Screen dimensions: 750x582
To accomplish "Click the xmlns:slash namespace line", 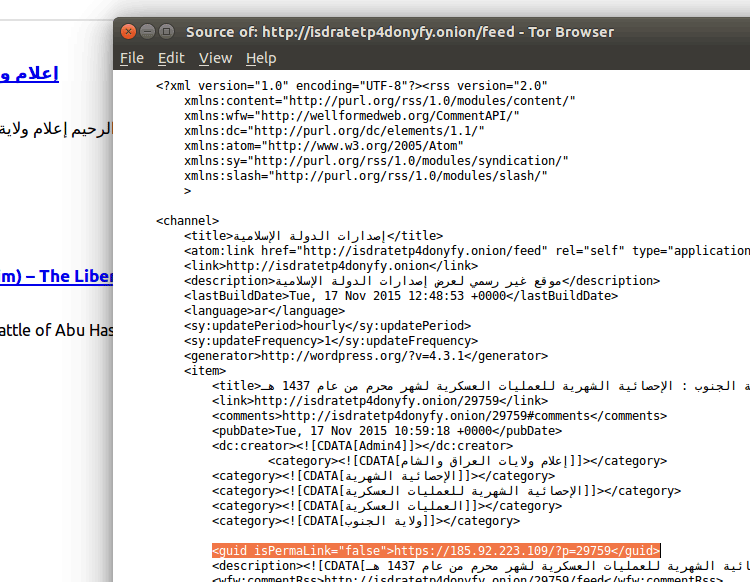I will [366, 176].
